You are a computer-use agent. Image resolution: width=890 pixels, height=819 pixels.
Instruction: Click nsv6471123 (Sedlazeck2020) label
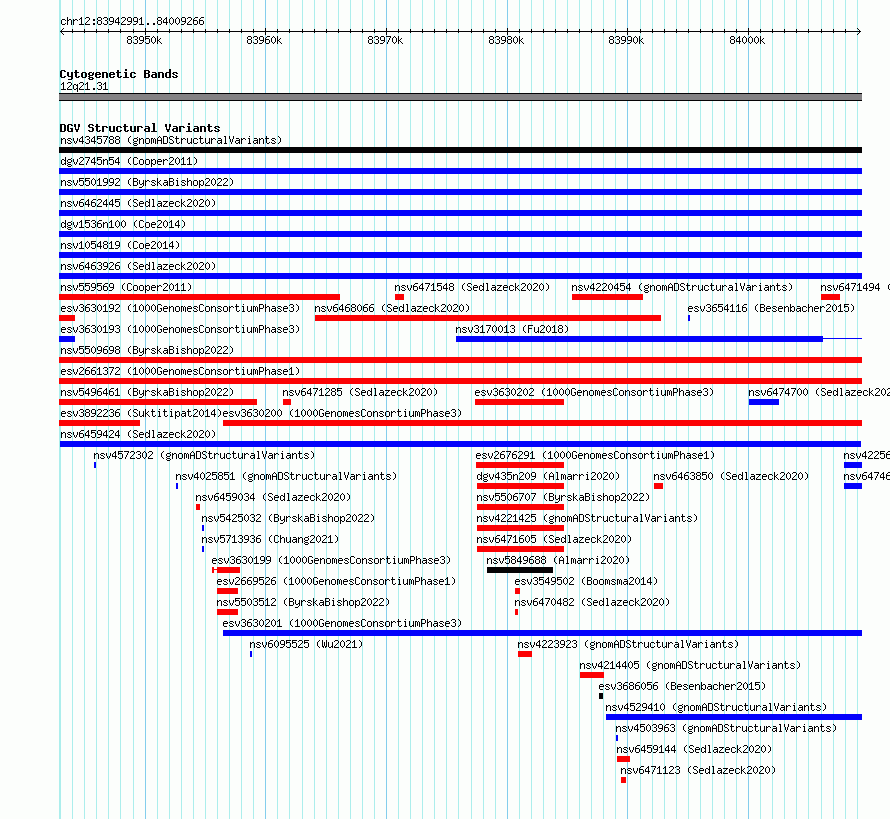pos(698,770)
